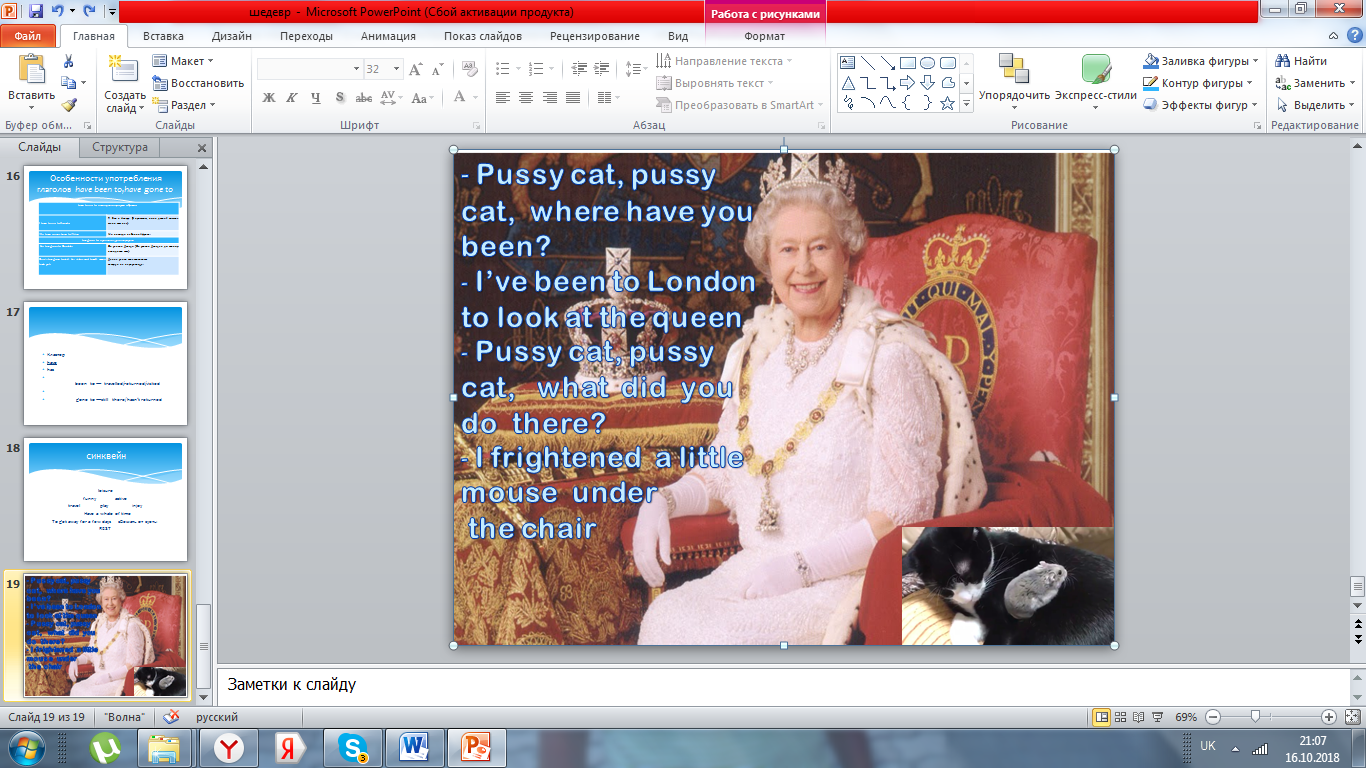
Task: Open Skype from the taskbar
Action: pos(353,747)
